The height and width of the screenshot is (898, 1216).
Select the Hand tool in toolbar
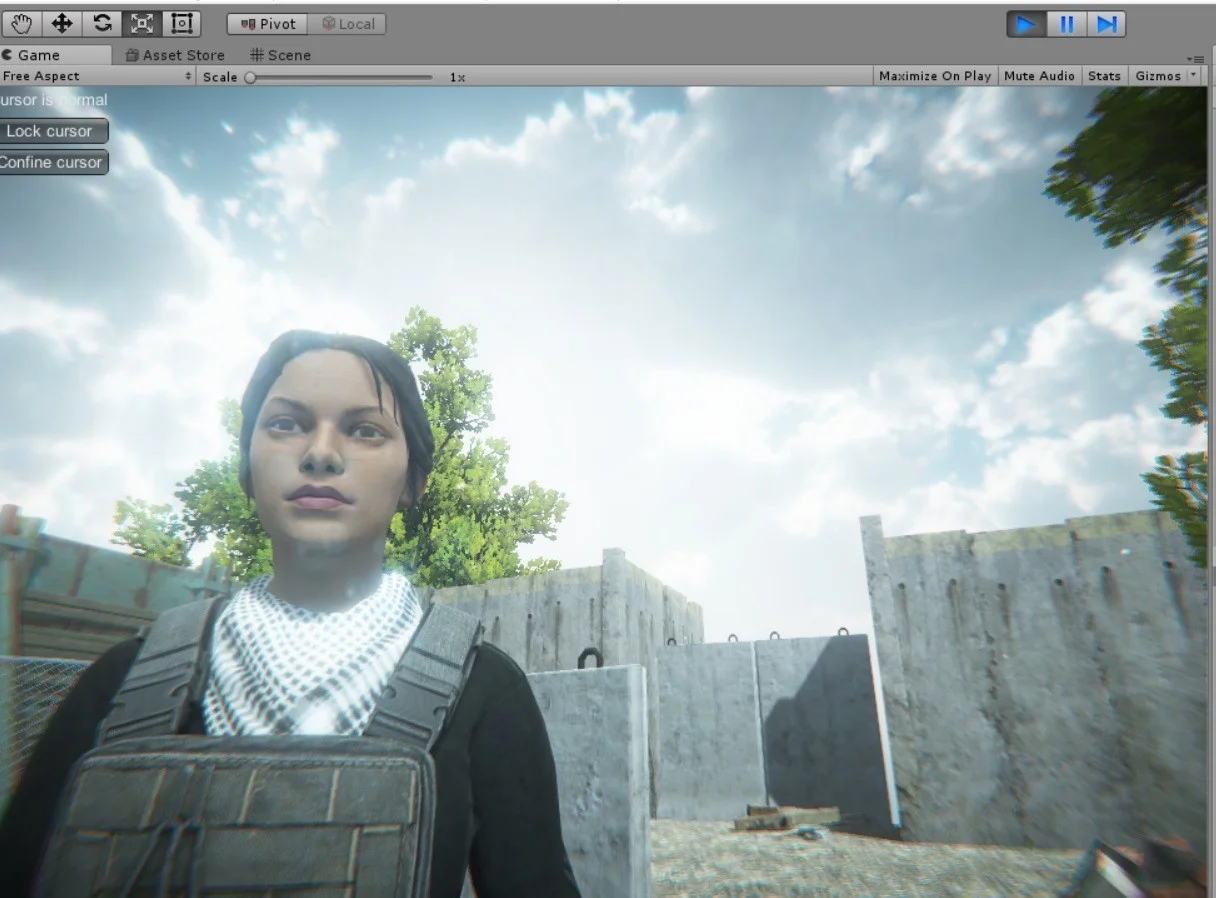(x=22, y=24)
